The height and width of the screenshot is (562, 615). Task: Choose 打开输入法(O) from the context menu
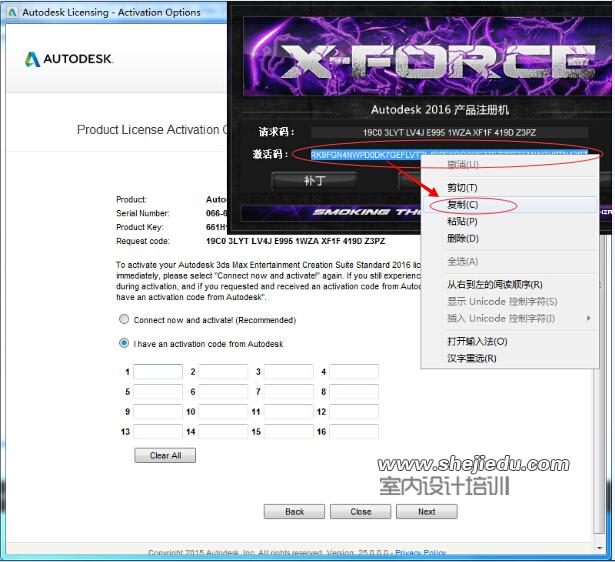pyautogui.click(x=510, y=341)
